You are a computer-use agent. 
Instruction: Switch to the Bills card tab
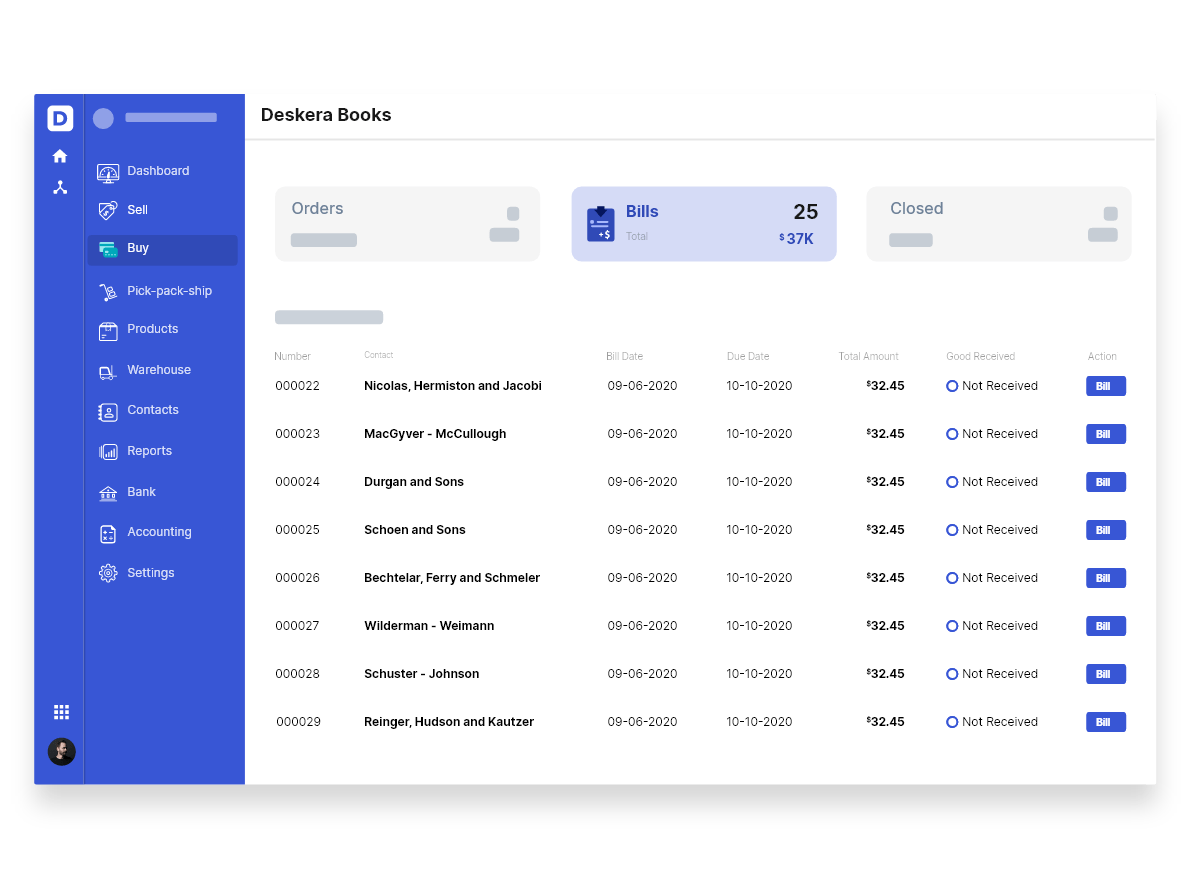[x=704, y=224]
